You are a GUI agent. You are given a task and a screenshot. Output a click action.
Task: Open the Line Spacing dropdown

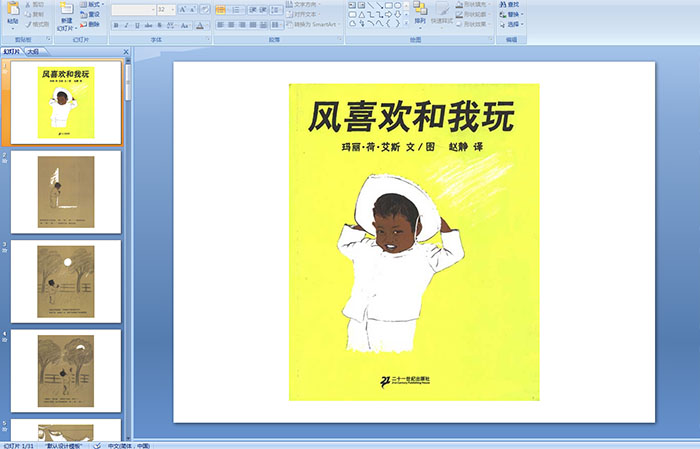(276, 10)
